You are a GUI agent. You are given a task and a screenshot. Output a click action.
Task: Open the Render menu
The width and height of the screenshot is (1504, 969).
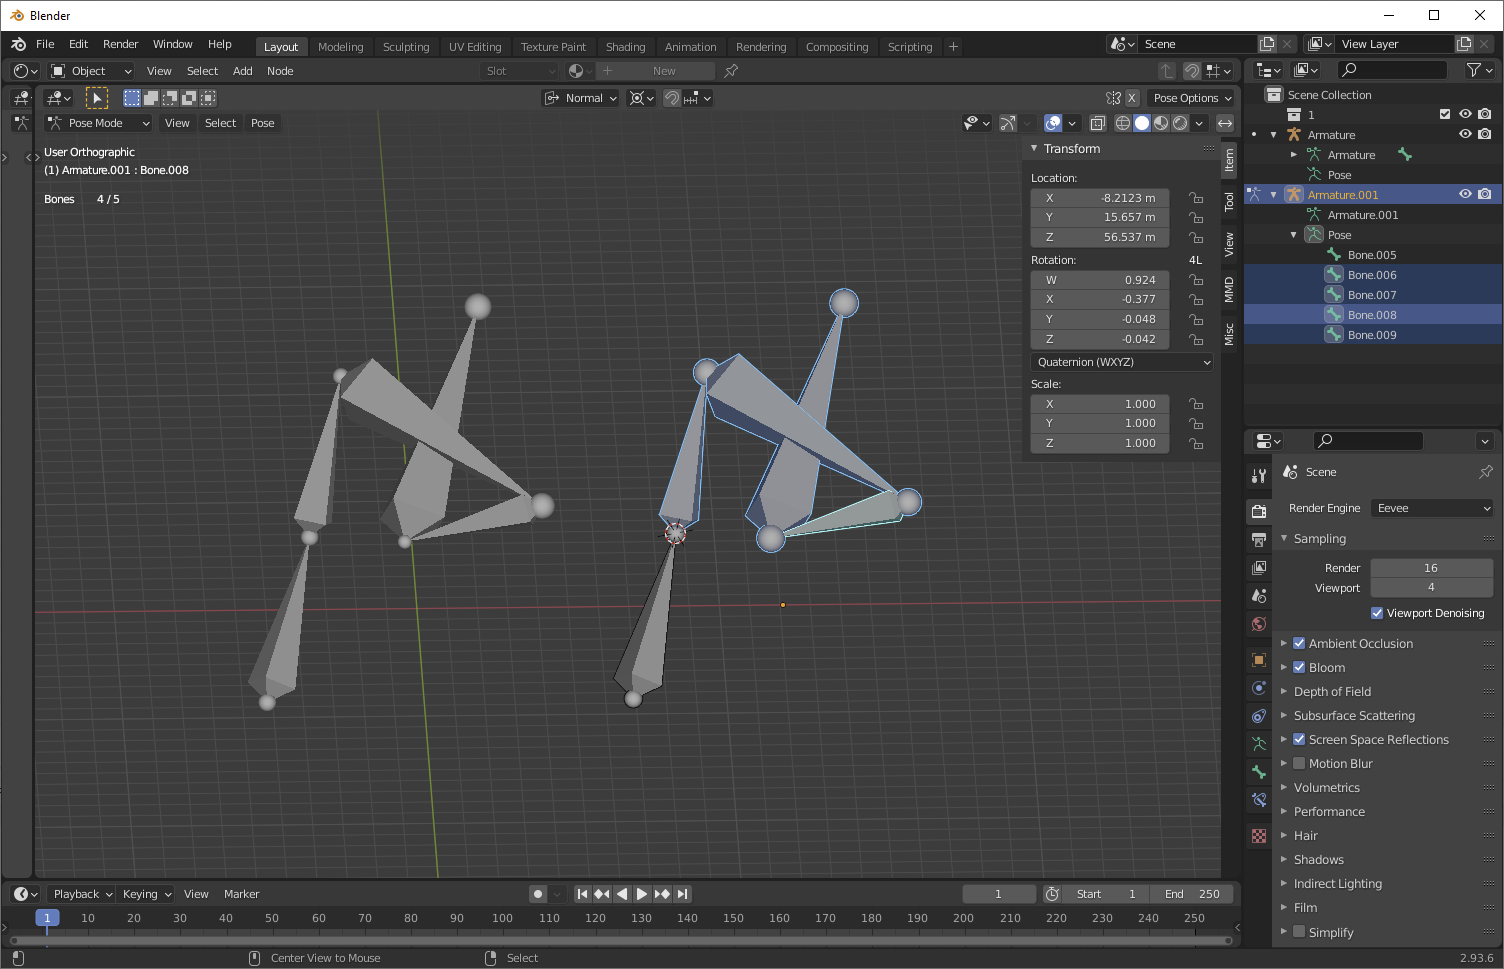(121, 44)
